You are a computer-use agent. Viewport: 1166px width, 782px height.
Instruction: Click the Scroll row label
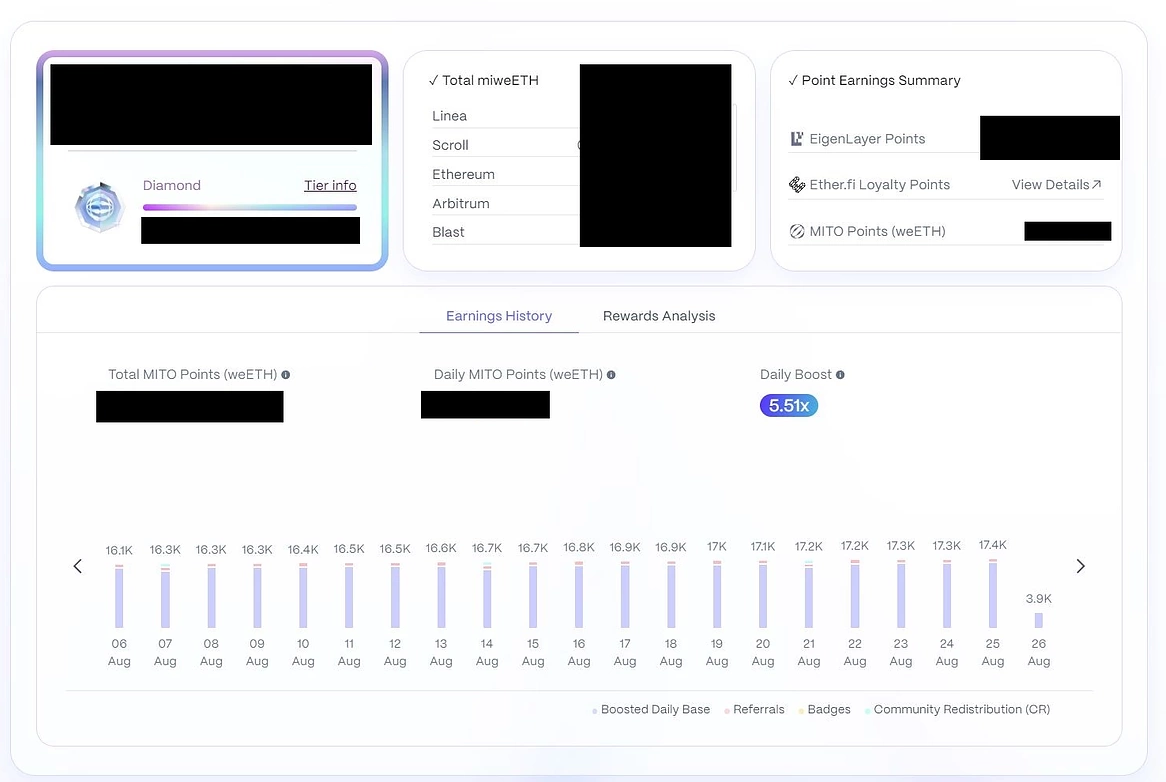(450, 145)
